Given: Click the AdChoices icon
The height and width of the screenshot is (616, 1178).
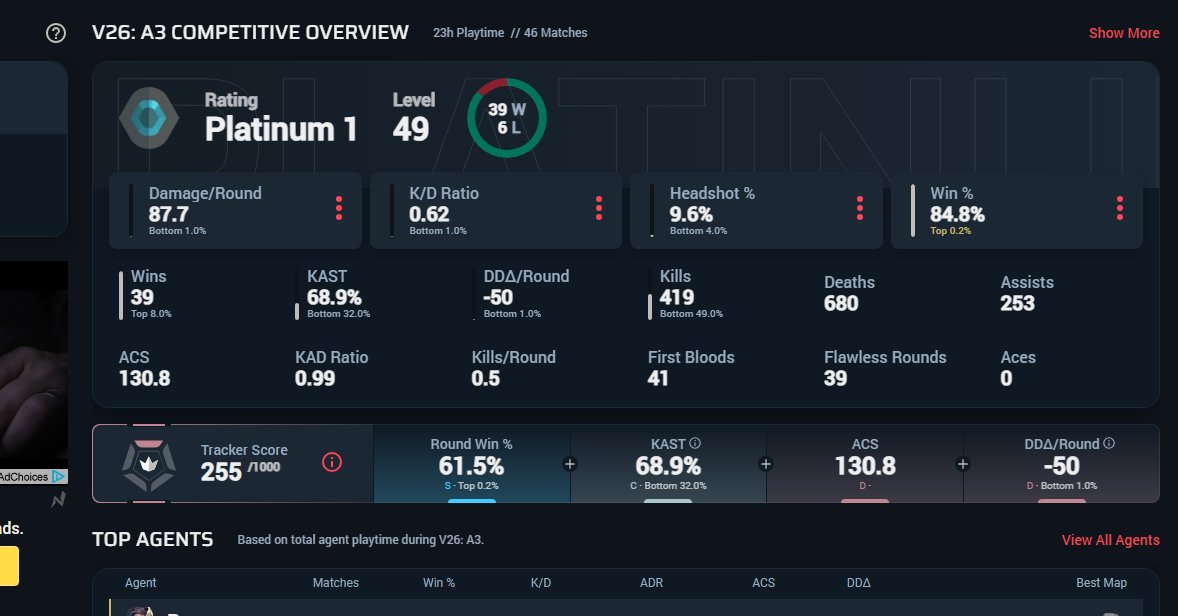Looking at the screenshot, I should click(59, 476).
